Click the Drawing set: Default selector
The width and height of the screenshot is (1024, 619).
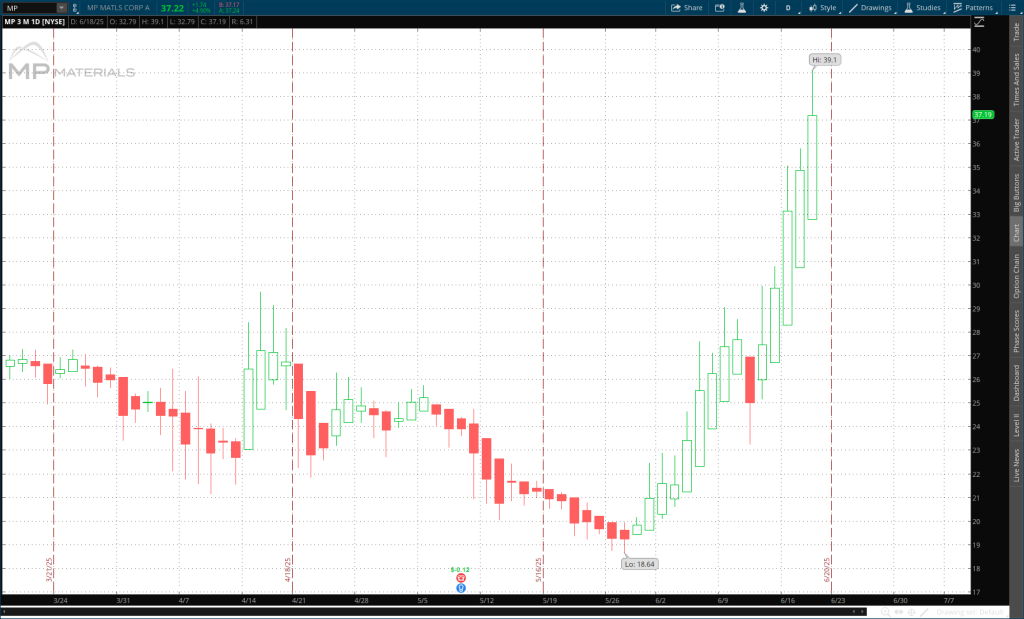[x=969, y=612]
